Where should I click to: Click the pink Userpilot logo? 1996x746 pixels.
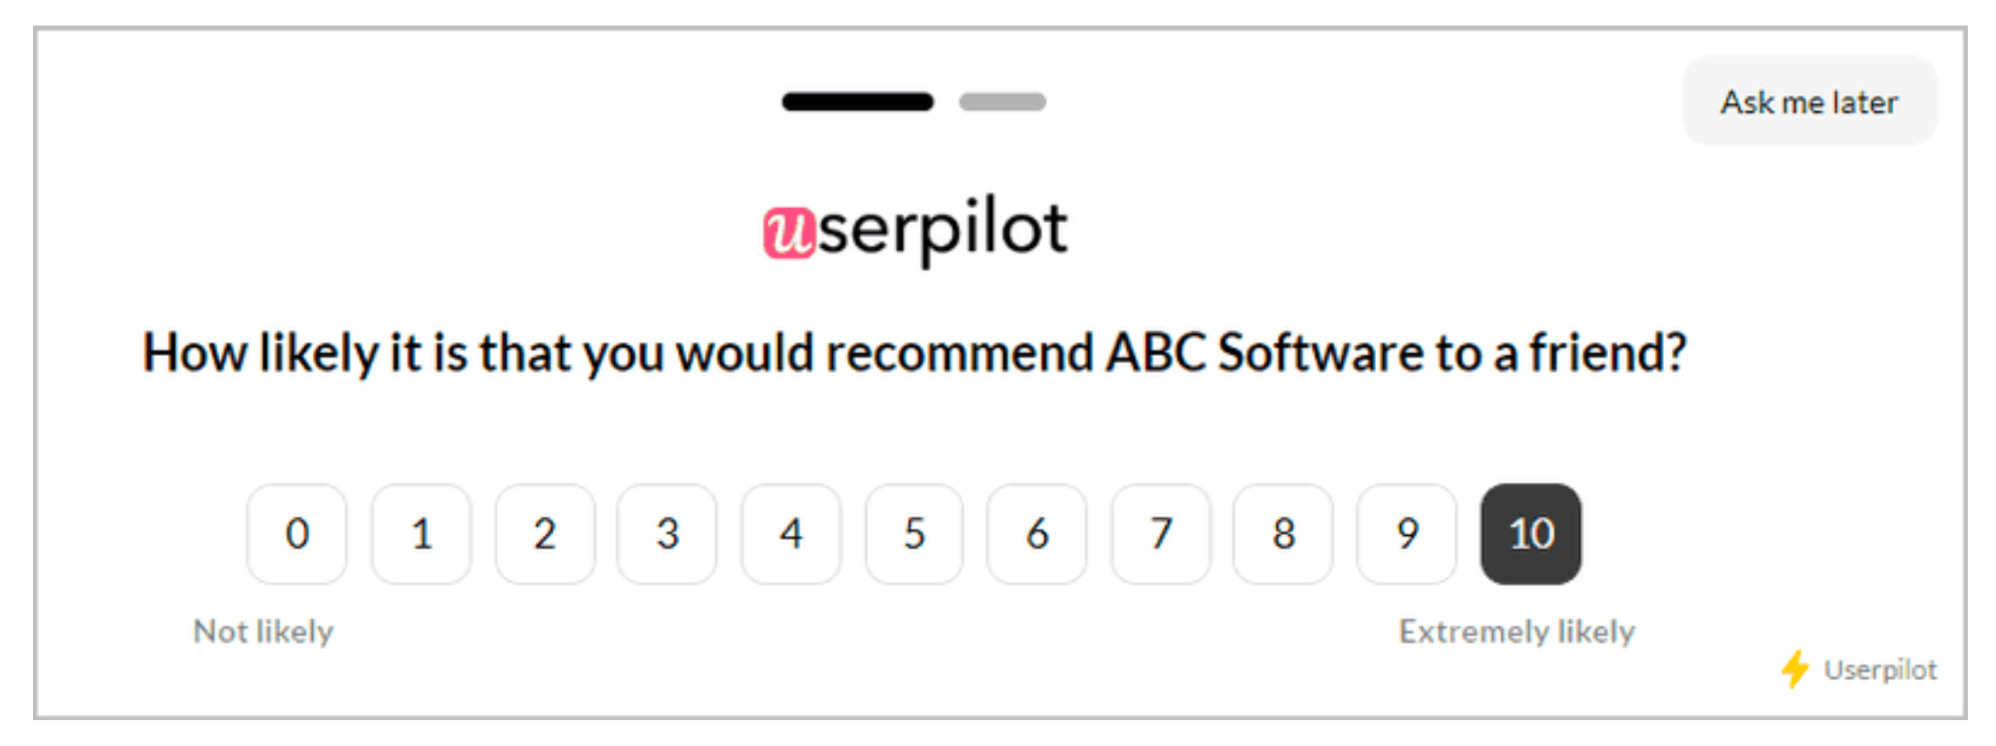[x=915, y=230]
